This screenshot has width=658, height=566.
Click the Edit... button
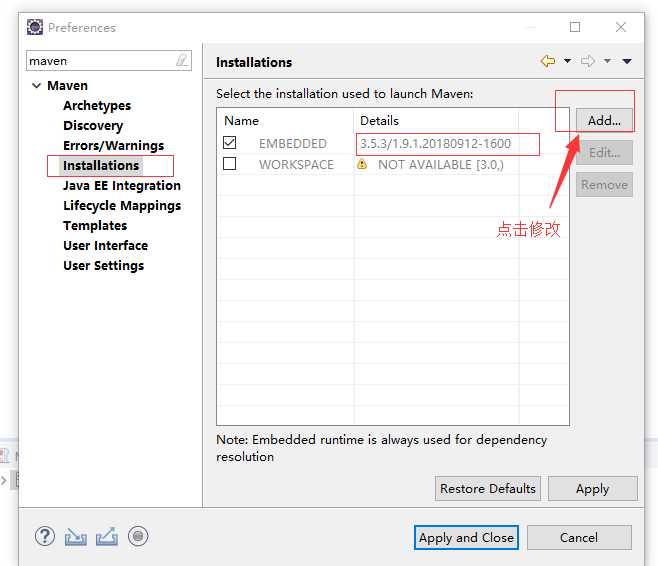[604, 153]
